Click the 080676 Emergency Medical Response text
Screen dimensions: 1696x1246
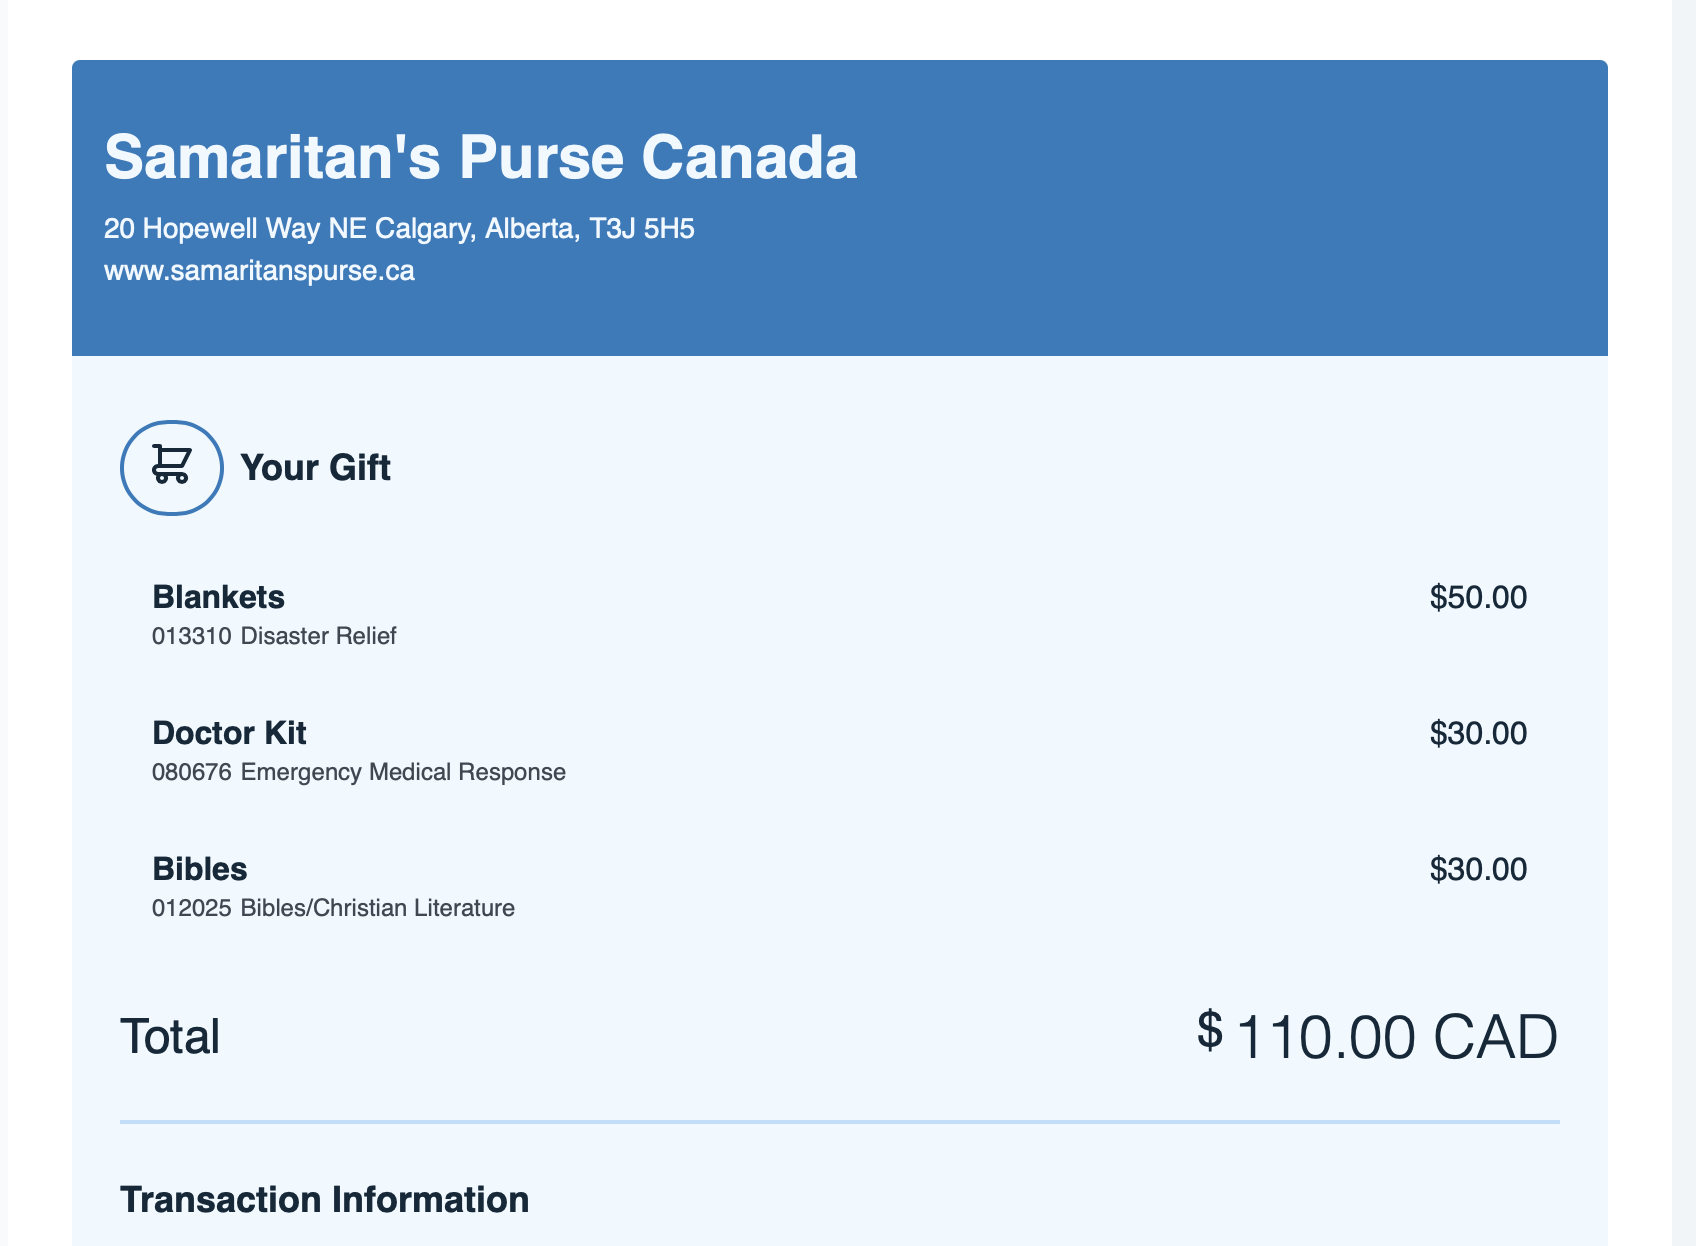pos(359,772)
